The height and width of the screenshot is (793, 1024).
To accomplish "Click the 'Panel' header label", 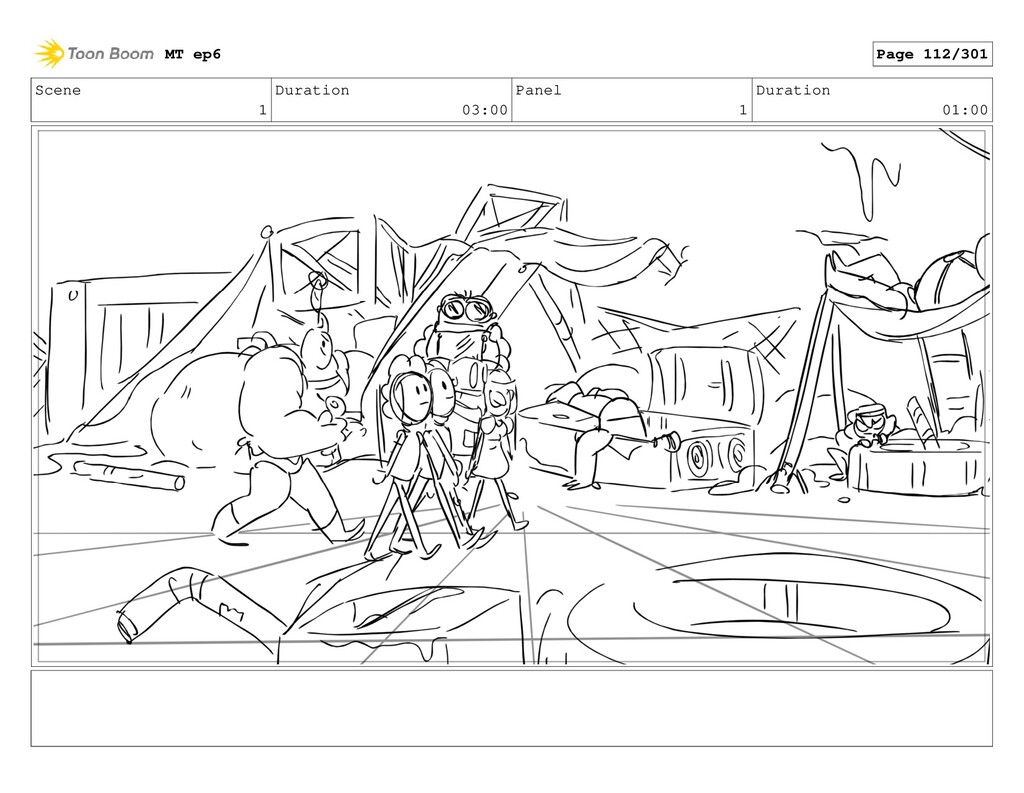I will (538, 90).
